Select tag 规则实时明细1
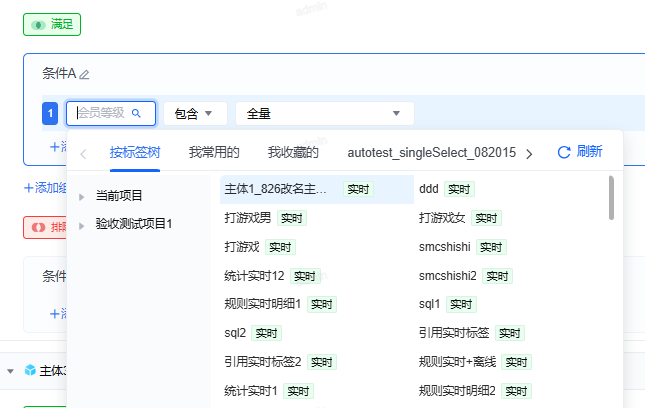This screenshot has height=408, width=645. (262, 304)
